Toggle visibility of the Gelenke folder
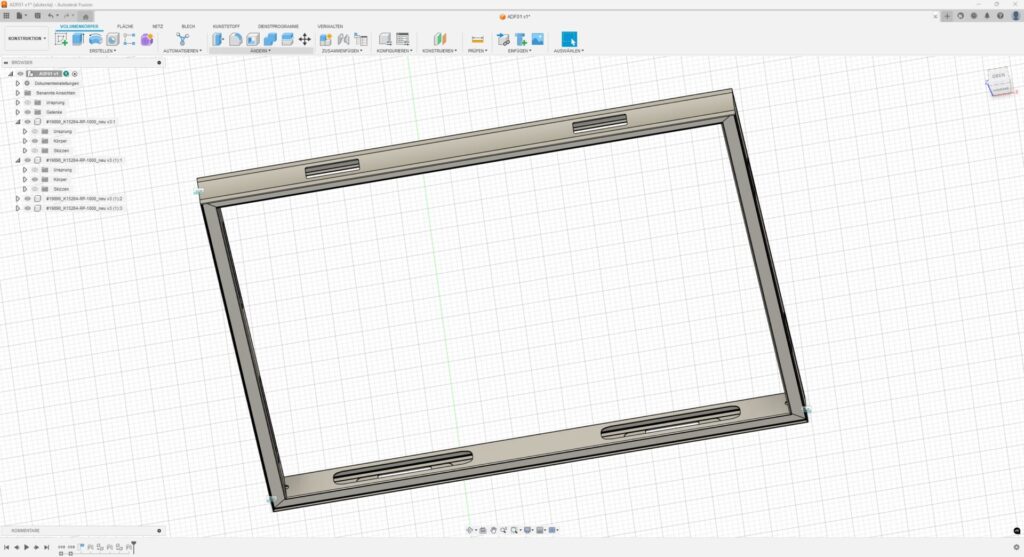Screen dimensions: 1024x557 tap(28, 112)
